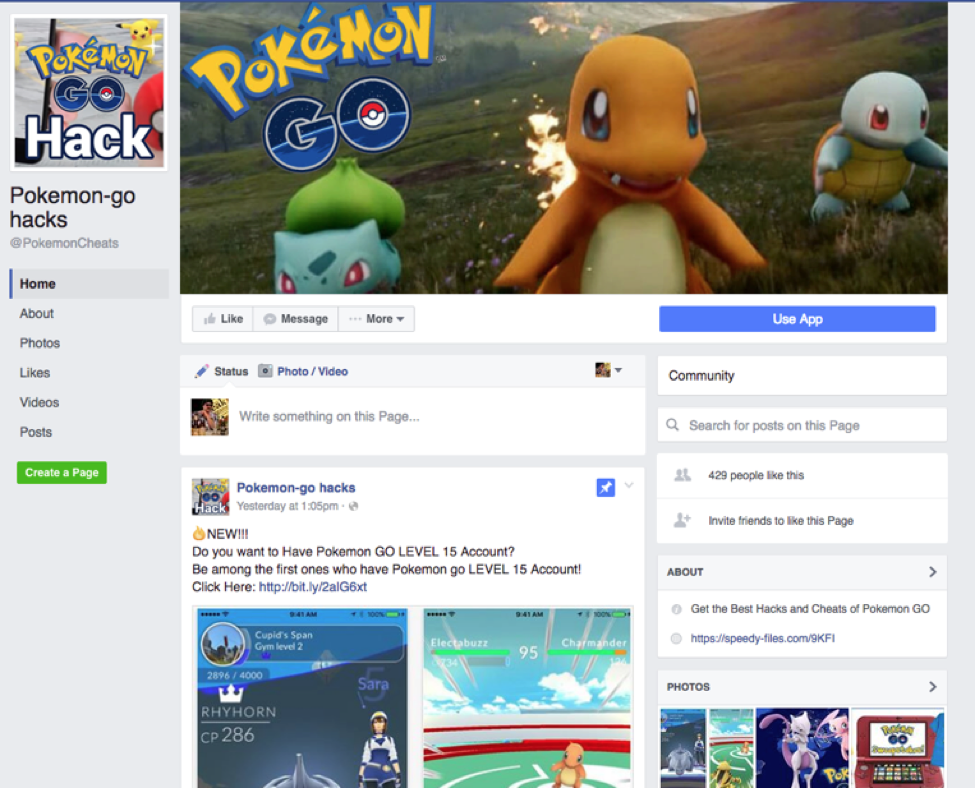
Task: Open the post options chevron menu
Action: (x=629, y=485)
